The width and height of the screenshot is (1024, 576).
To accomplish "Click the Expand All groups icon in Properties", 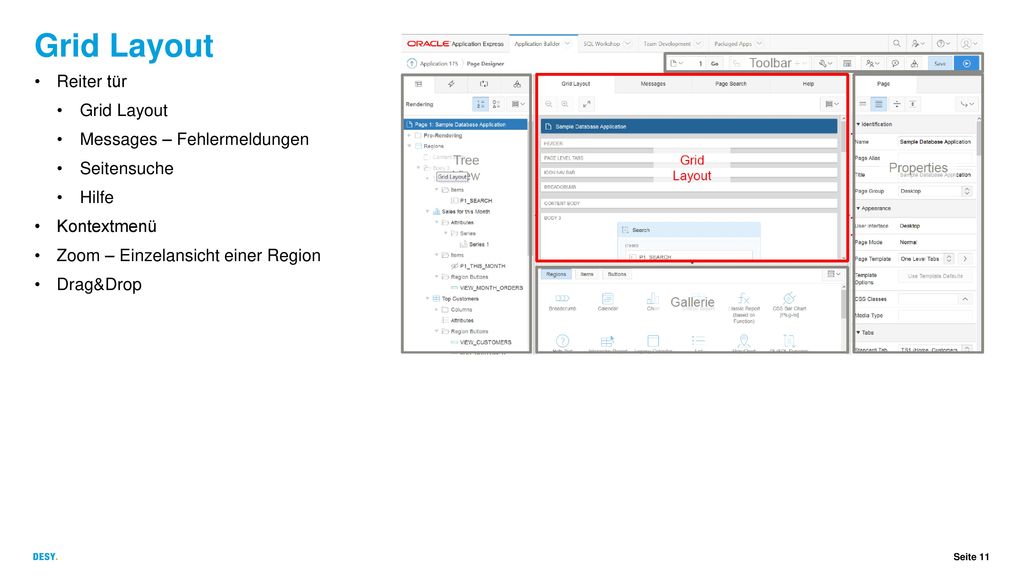I will (912, 104).
